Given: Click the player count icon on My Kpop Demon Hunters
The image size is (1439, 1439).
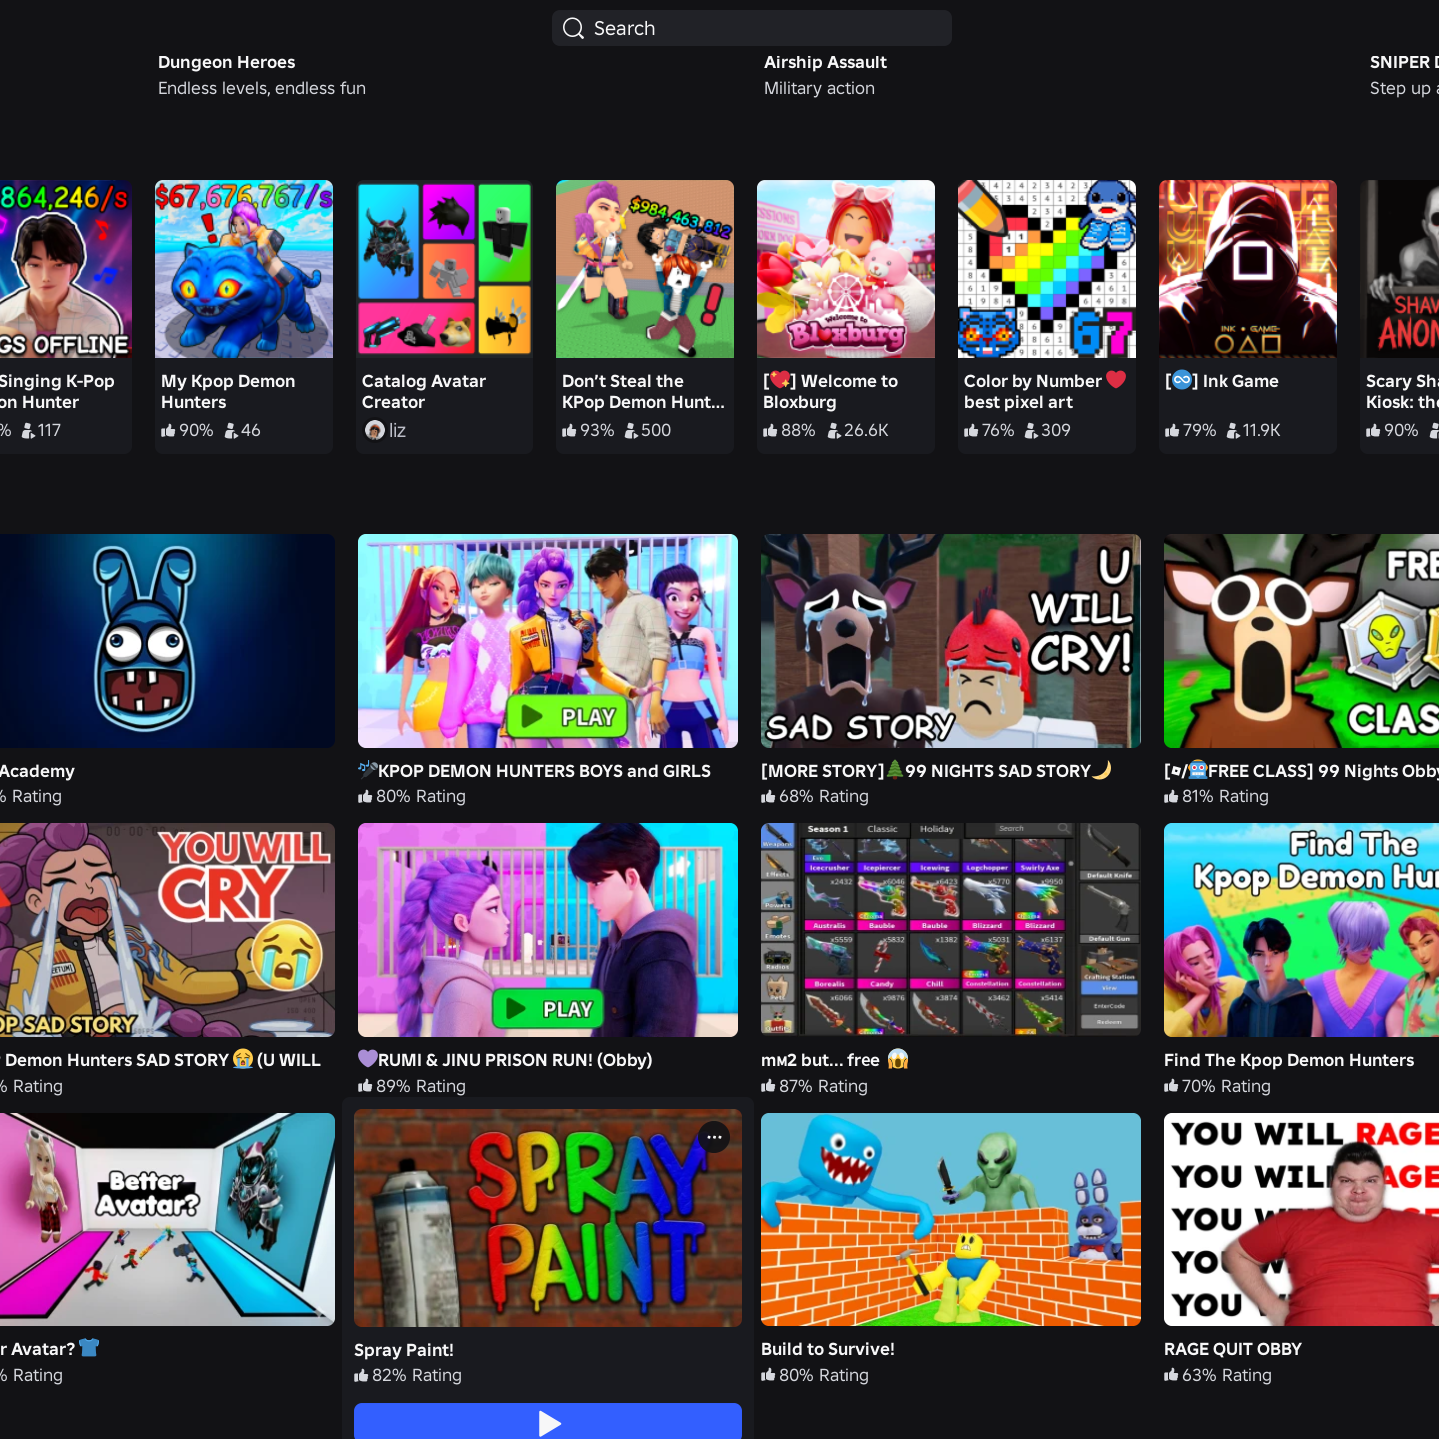Looking at the screenshot, I should [x=231, y=431].
